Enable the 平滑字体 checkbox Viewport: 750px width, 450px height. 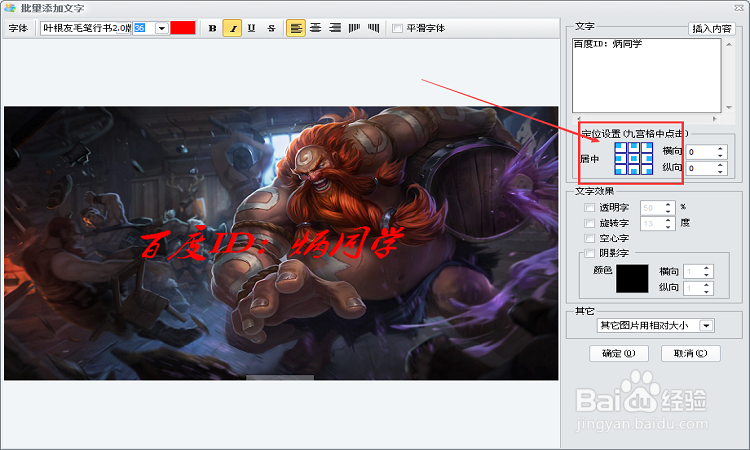click(397, 28)
